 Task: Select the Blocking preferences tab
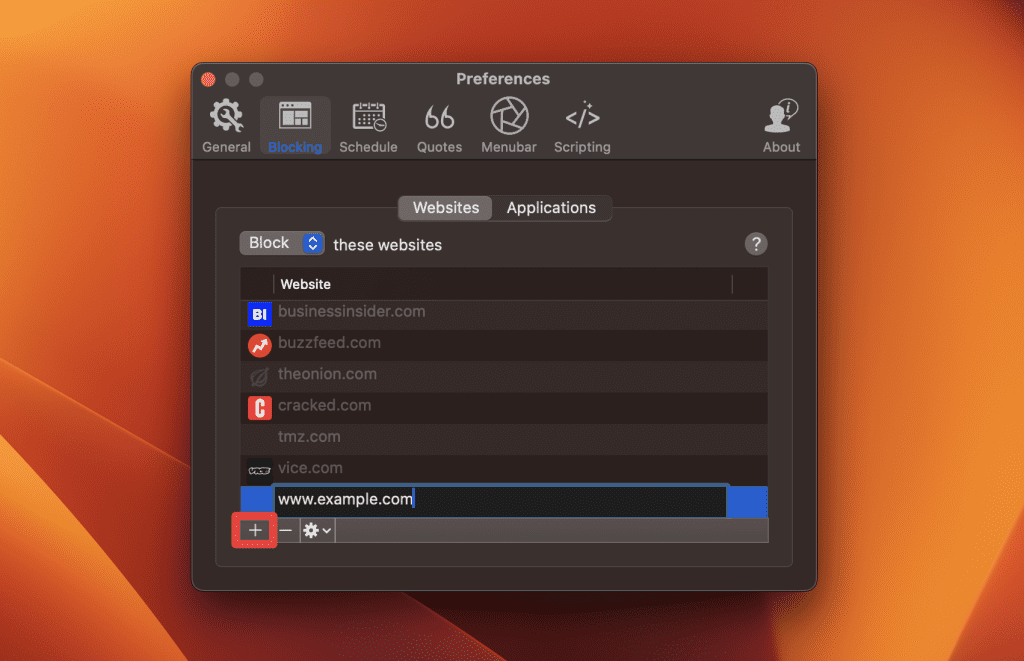coord(295,127)
